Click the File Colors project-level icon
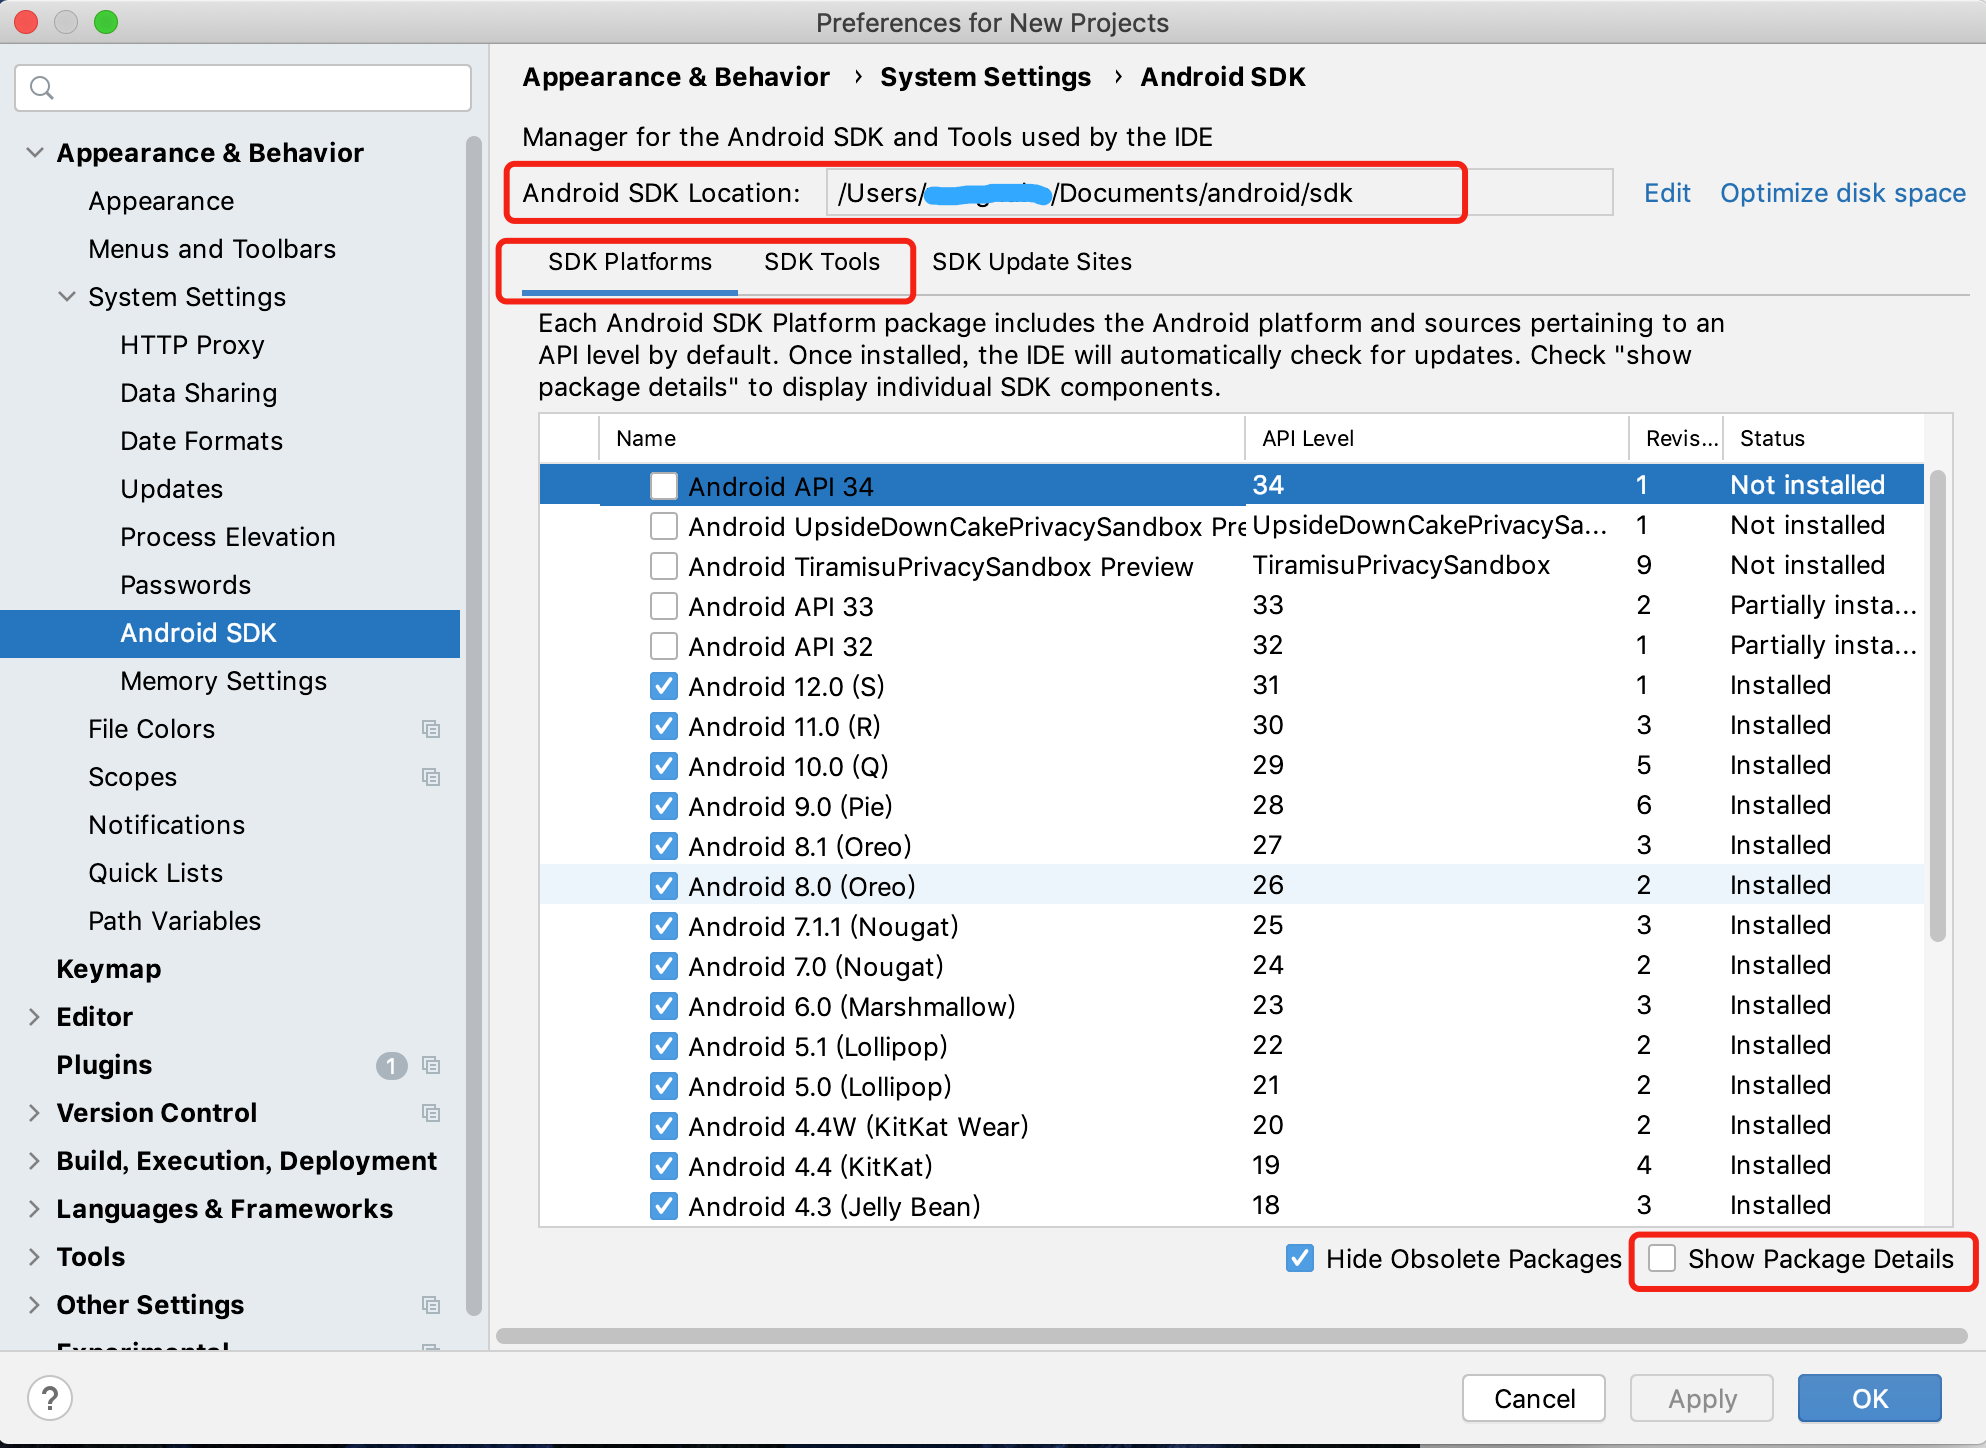1986x1448 pixels. [431, 729]
